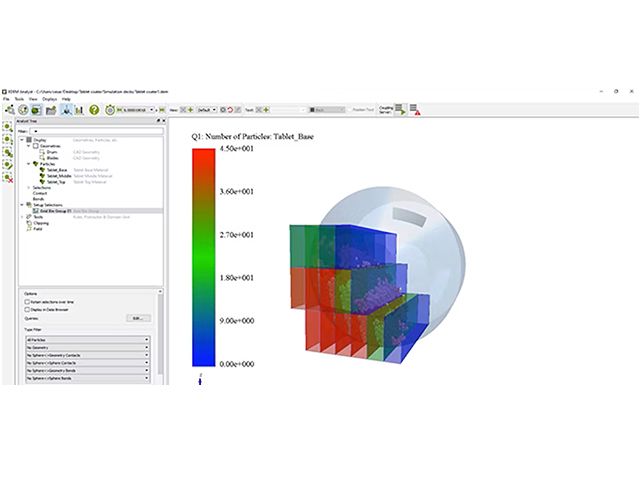This screenshot has height=480, width=640.
Task: Click the bar chart graph toolbar icon
Action: pyautogui.click(x=79, y=109)
